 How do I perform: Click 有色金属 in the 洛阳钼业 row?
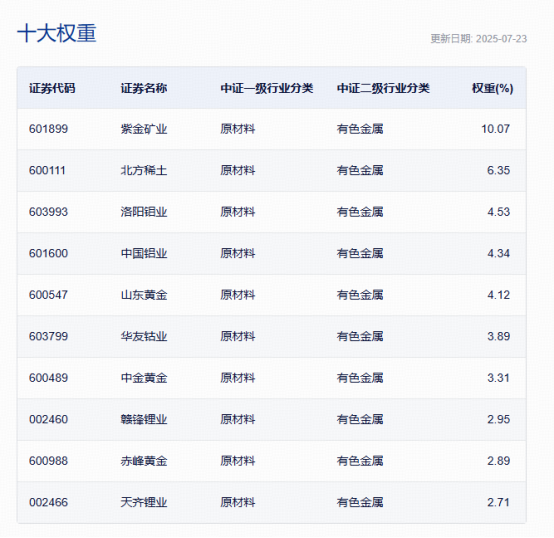point(360,212)
